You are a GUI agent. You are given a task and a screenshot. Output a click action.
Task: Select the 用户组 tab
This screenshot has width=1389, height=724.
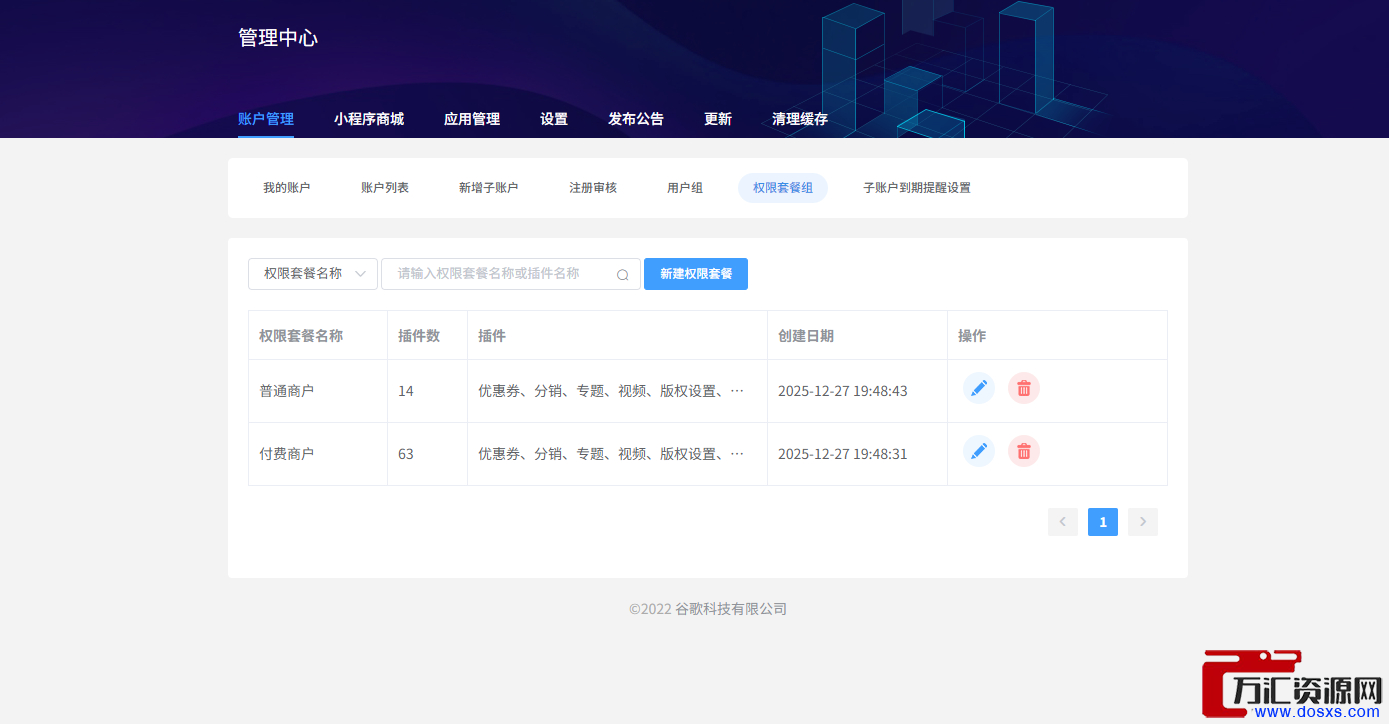pos(685,188)
